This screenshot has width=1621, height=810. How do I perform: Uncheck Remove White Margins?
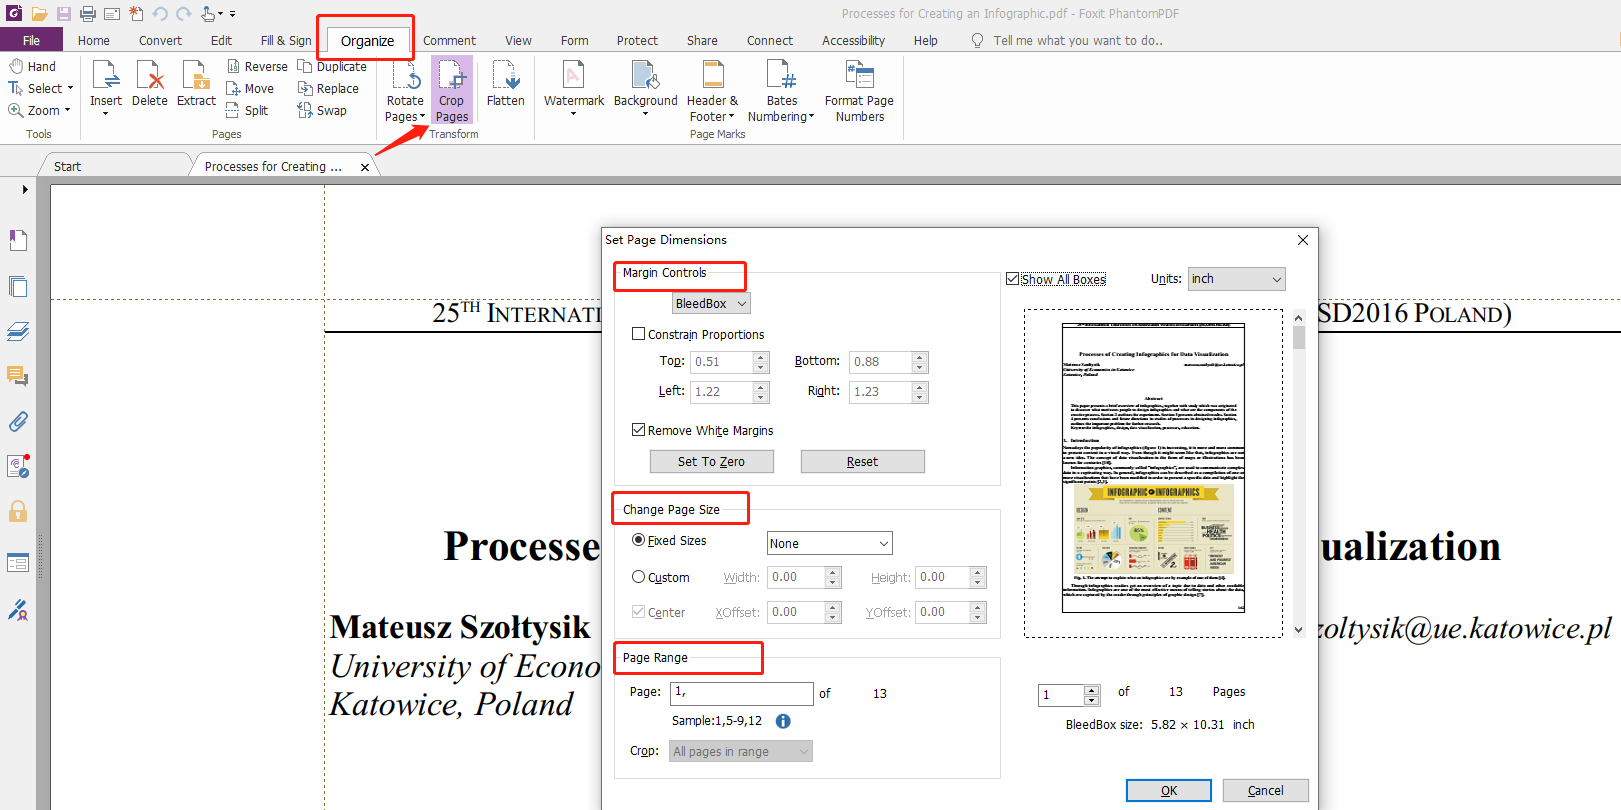pos(639,430)
